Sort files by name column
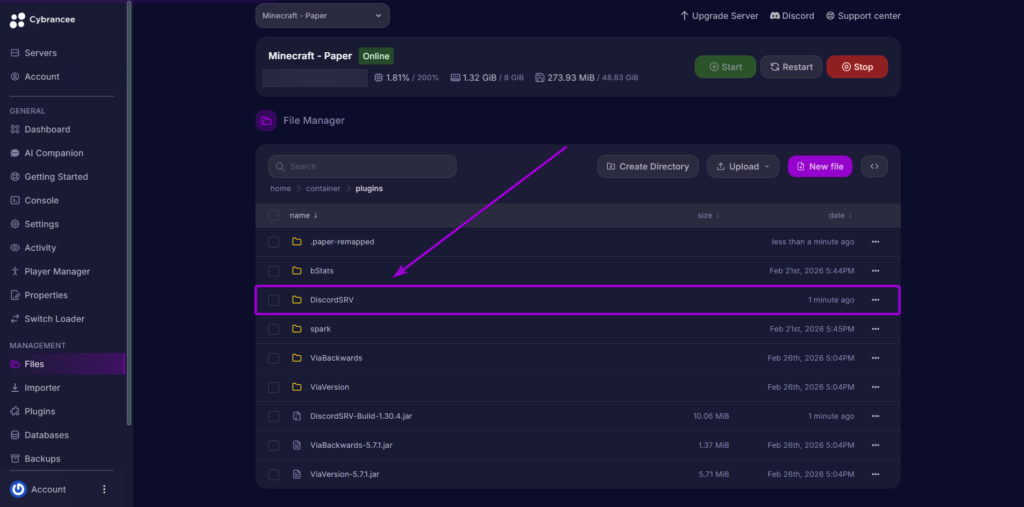 click(x=304, y=216)
